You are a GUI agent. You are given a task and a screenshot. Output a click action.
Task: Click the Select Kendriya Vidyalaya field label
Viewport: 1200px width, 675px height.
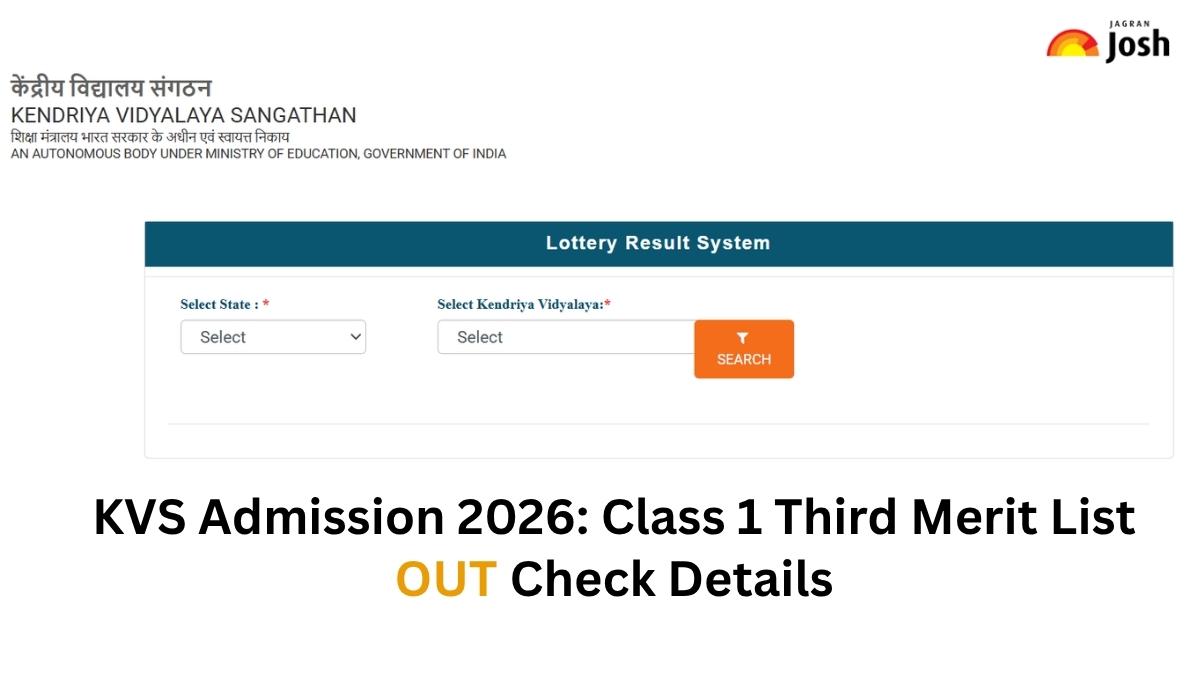[x=520, y=304]
